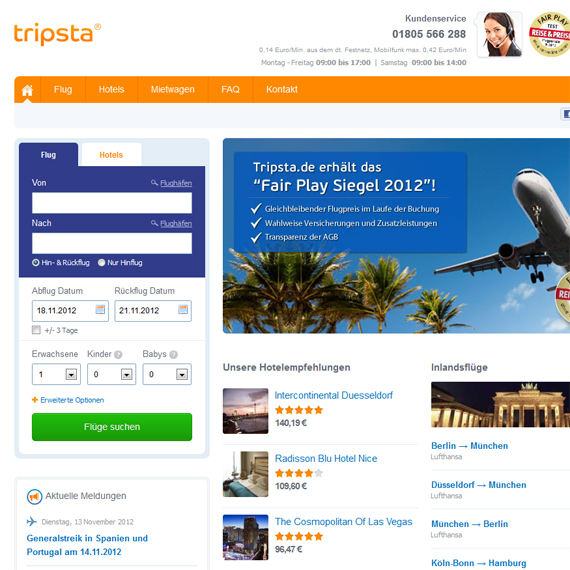Click the home icon in the orange navigation bar

[27, 90]
